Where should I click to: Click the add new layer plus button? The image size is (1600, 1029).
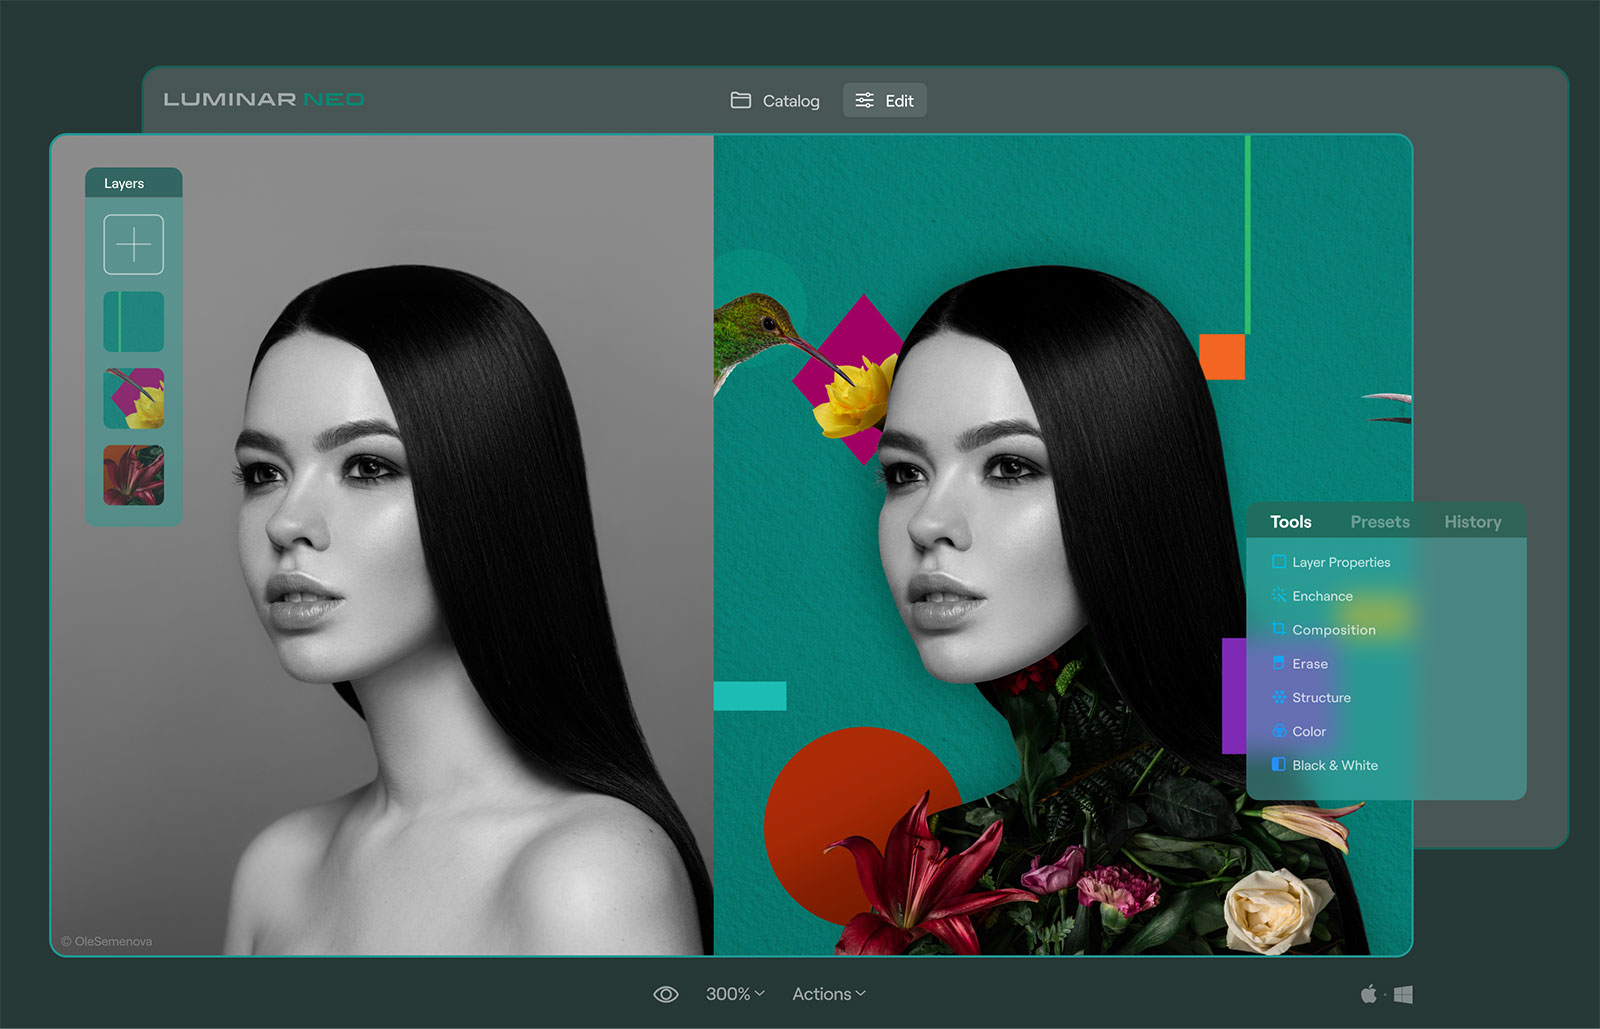[x=133, y=244]
